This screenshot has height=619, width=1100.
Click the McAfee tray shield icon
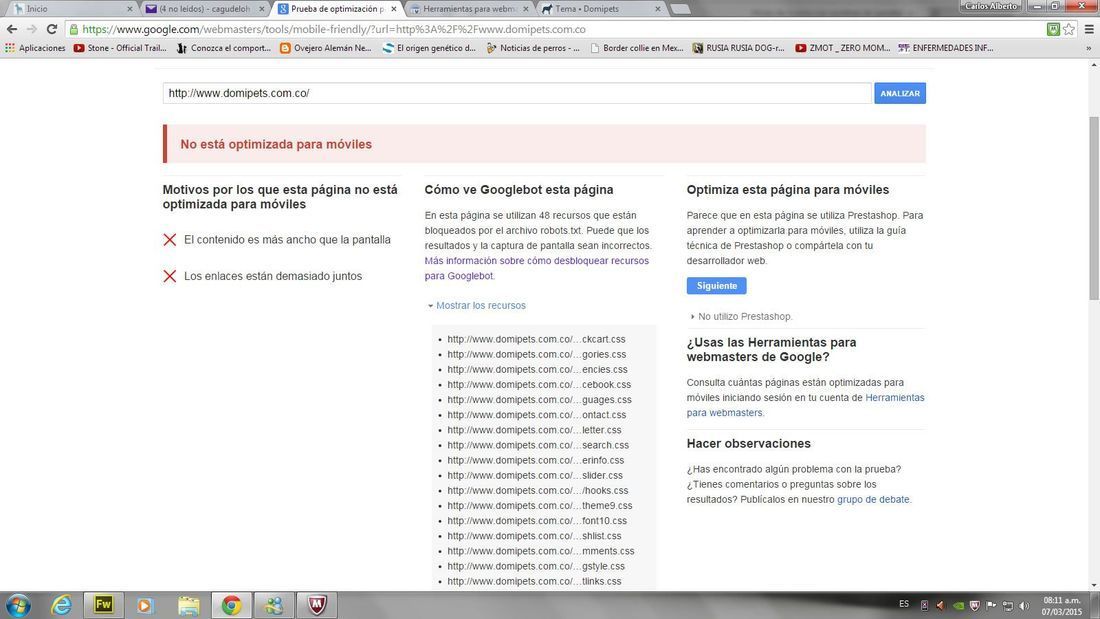click(x=974, y=605)
